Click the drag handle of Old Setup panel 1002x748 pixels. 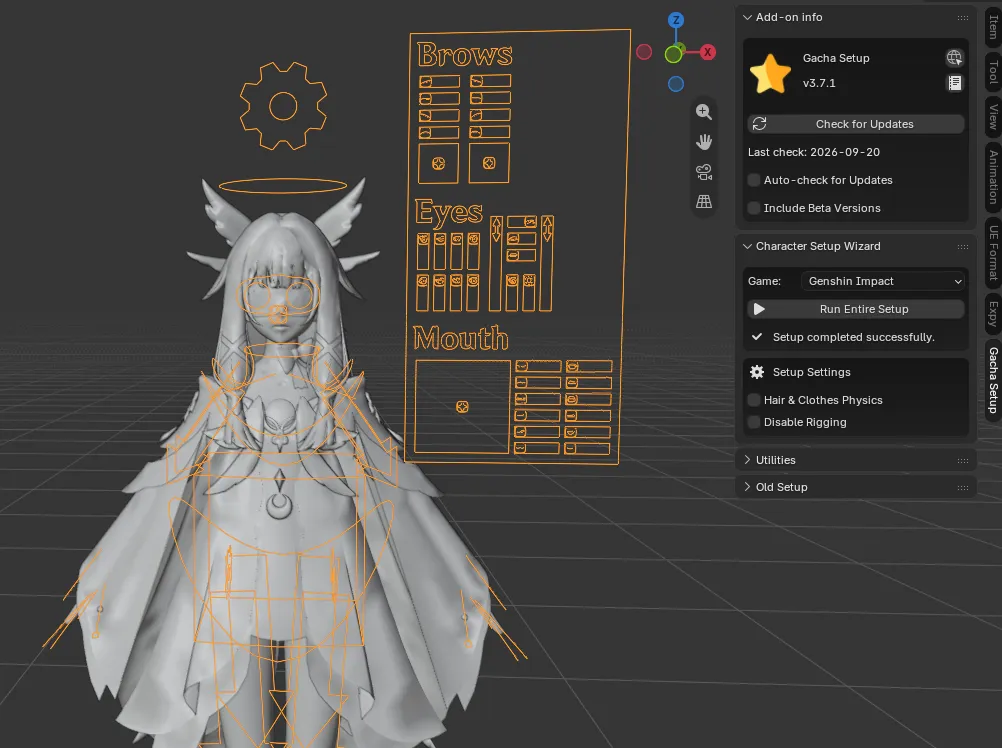[963, 487]
